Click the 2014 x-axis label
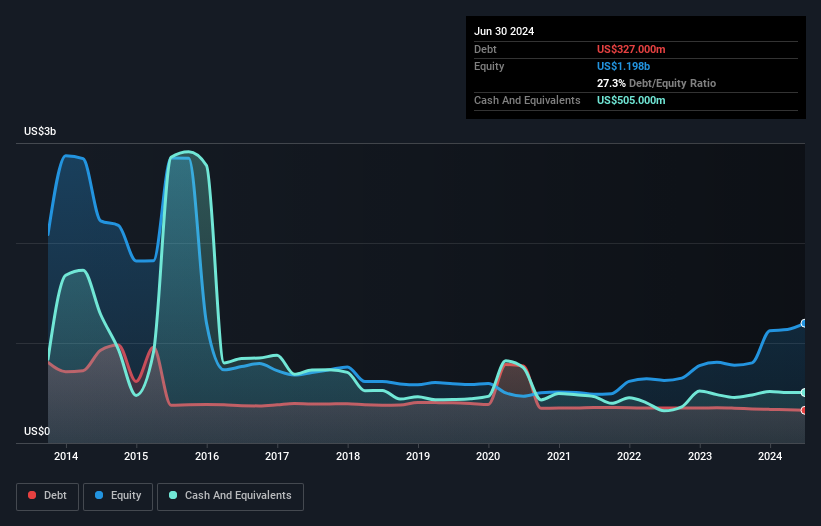821x526 pixels. tap(66, 456)
